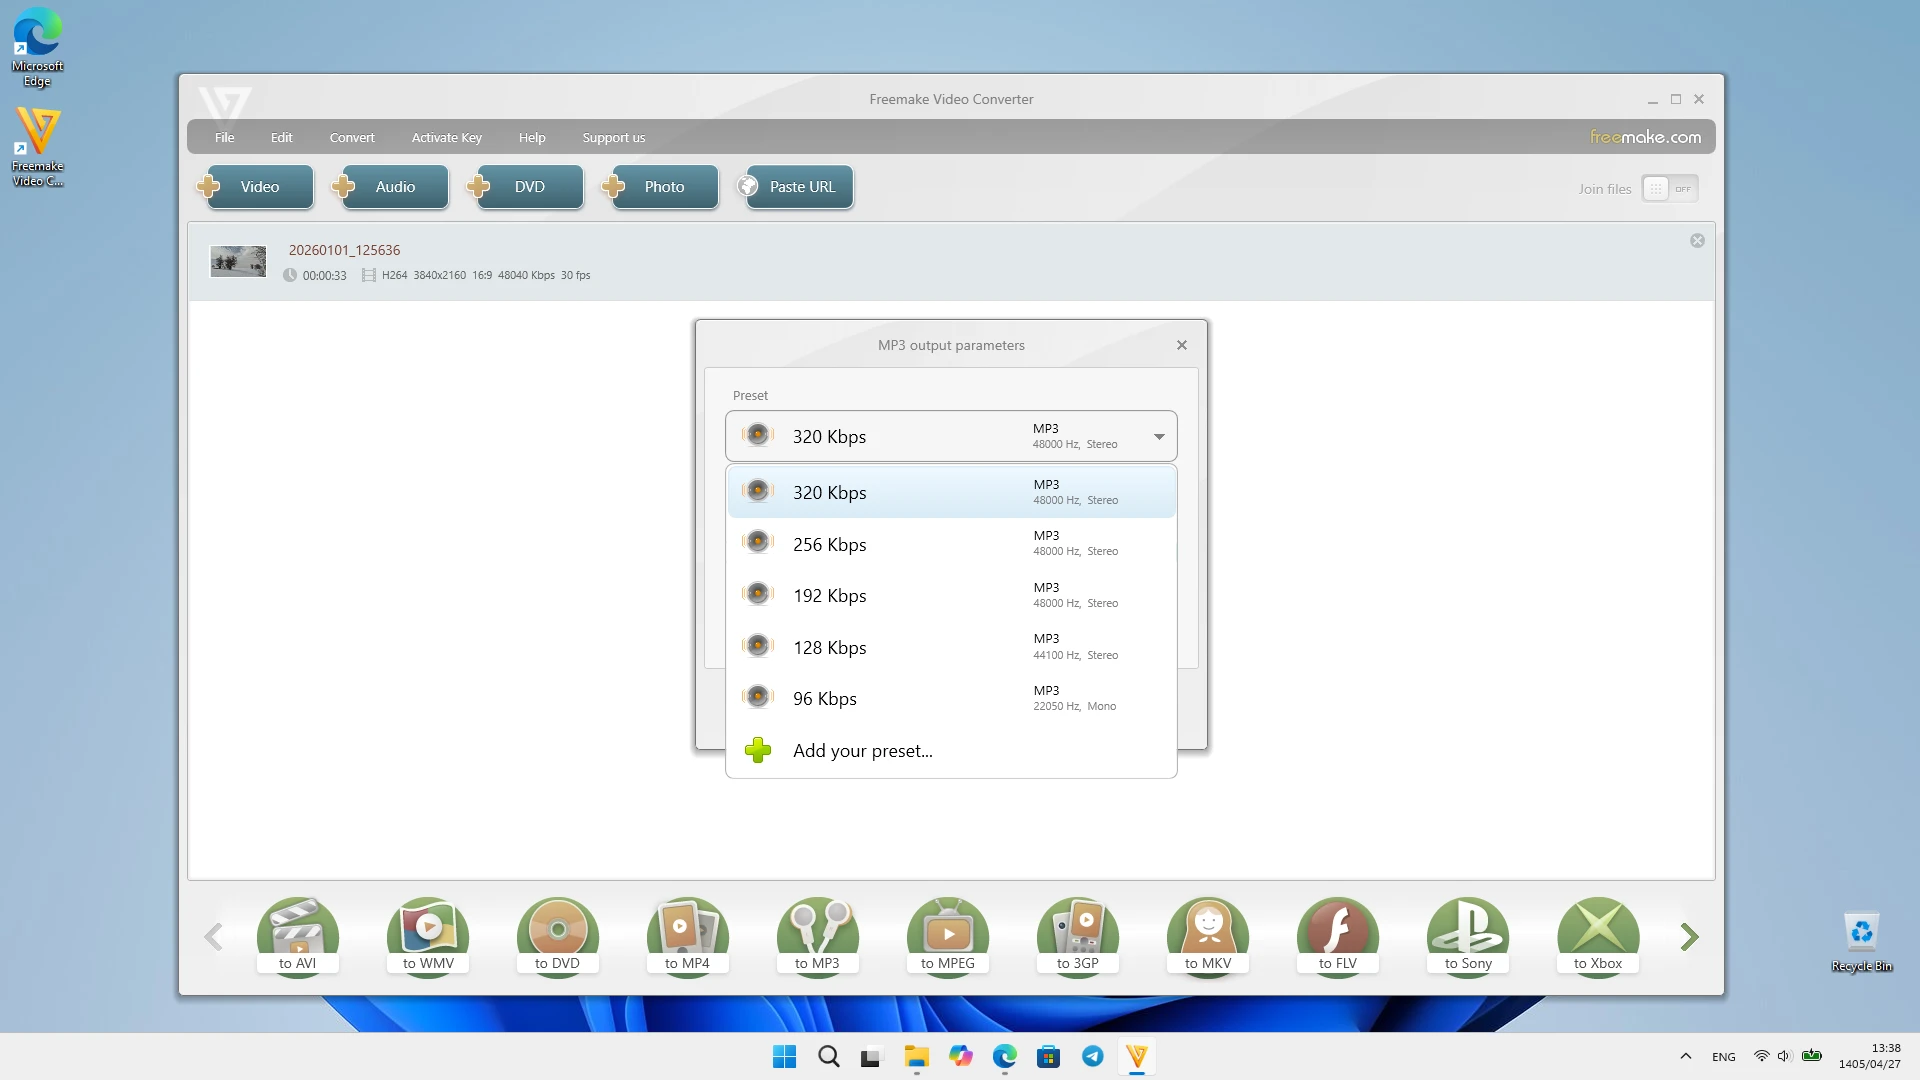Click the to MP4 output icon
Image resolution: width=1920 pixels, height=1080 pixels.
tap(688, 936)
